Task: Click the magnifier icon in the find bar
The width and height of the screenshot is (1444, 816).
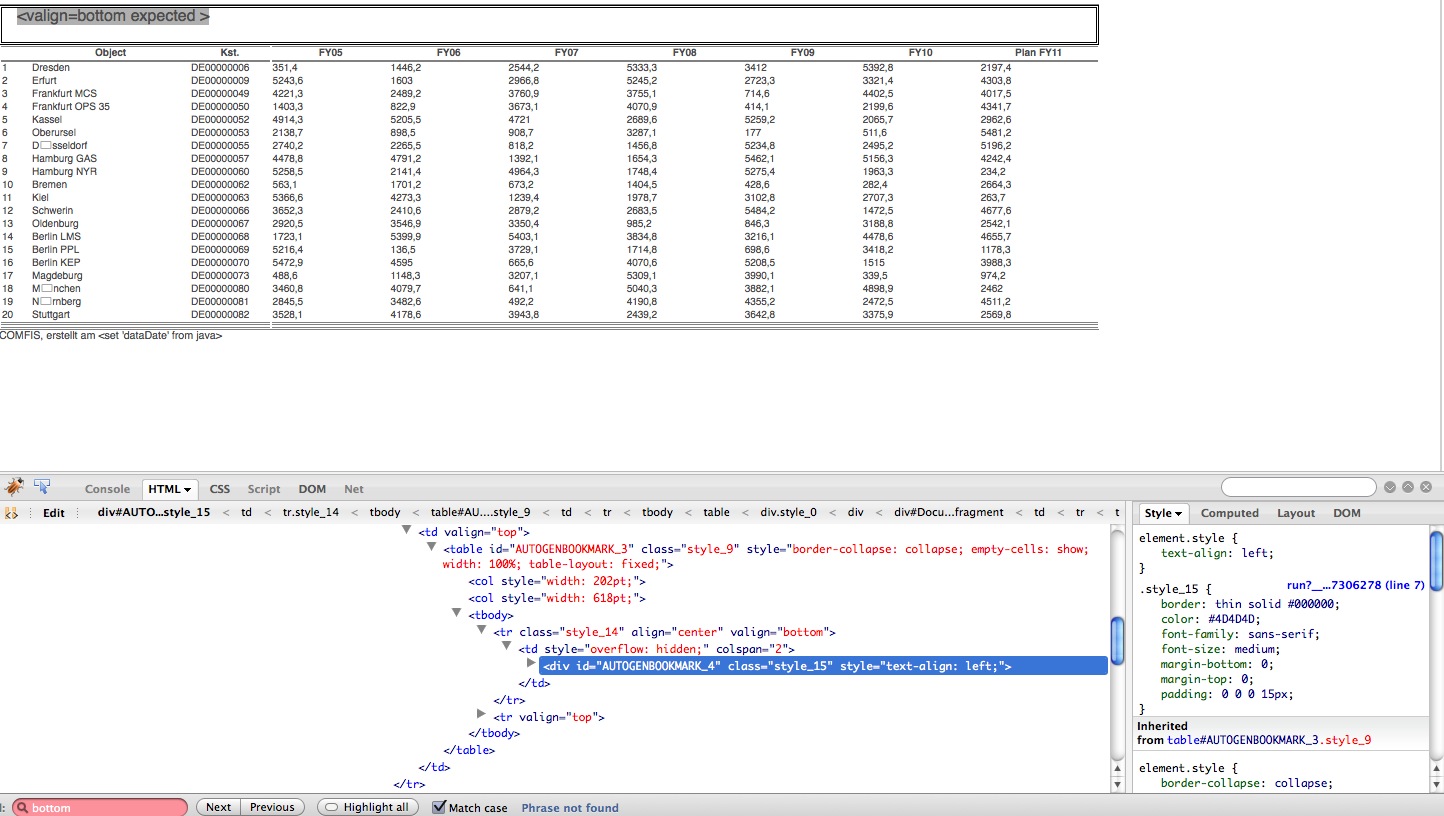Action: 23,808
